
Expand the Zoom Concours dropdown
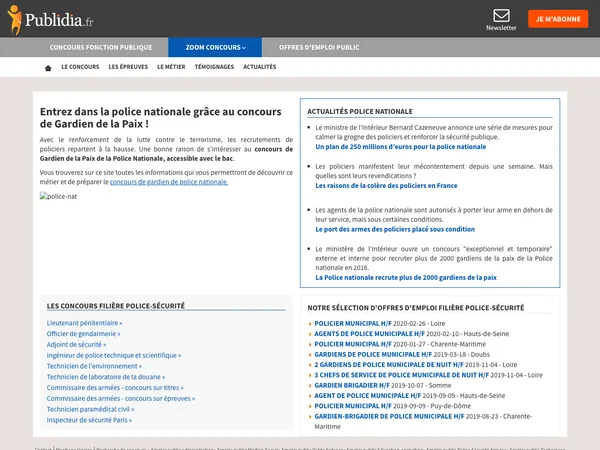coord(215,47)
